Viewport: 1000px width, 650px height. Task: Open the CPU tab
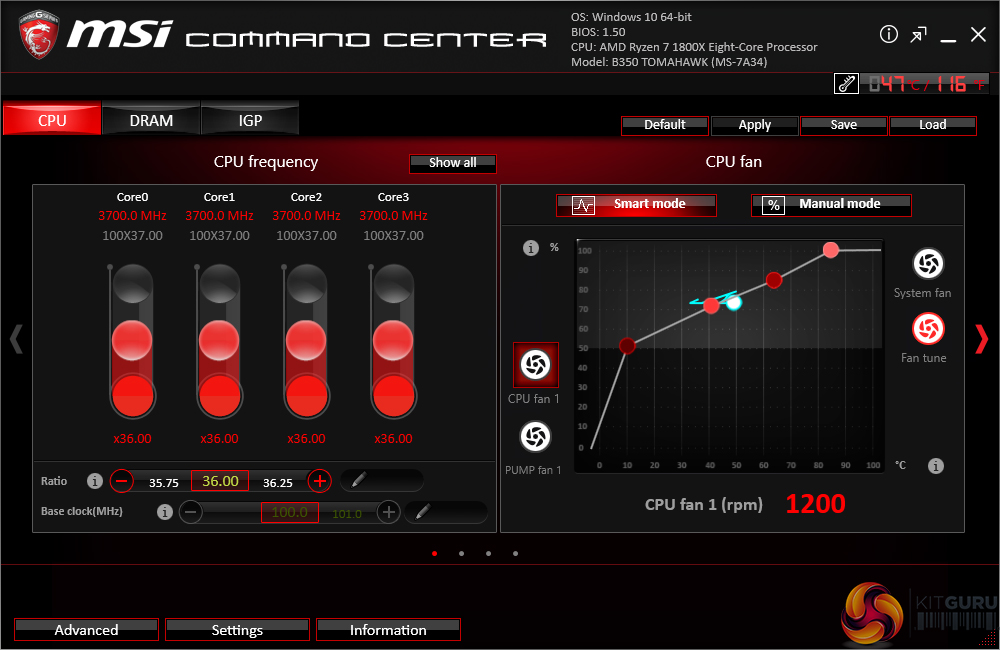52,119
